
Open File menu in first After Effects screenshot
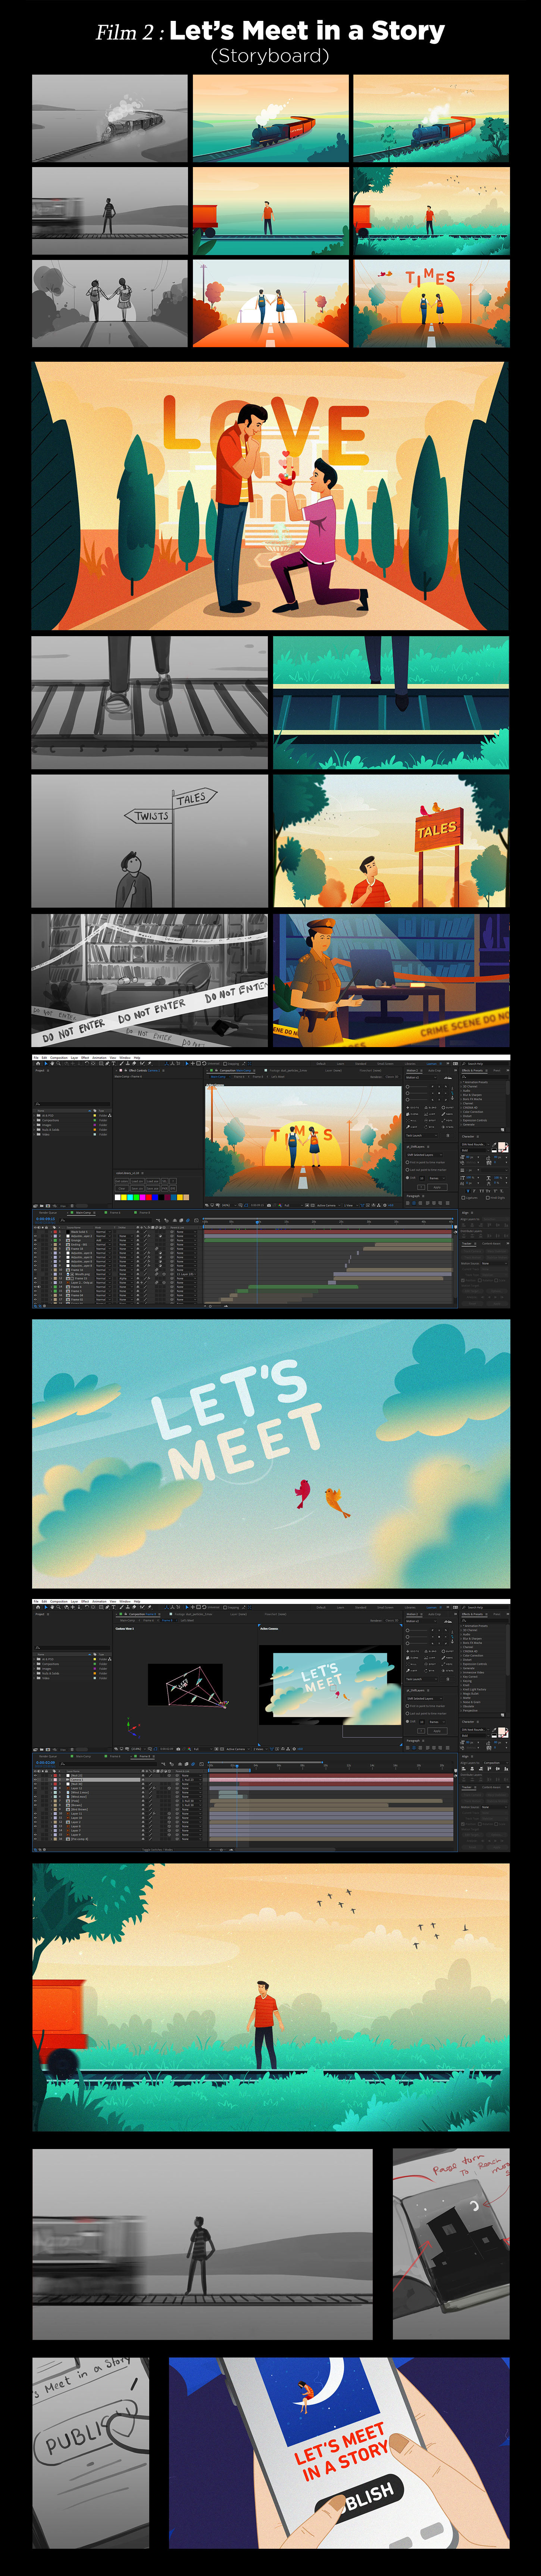36,1057
